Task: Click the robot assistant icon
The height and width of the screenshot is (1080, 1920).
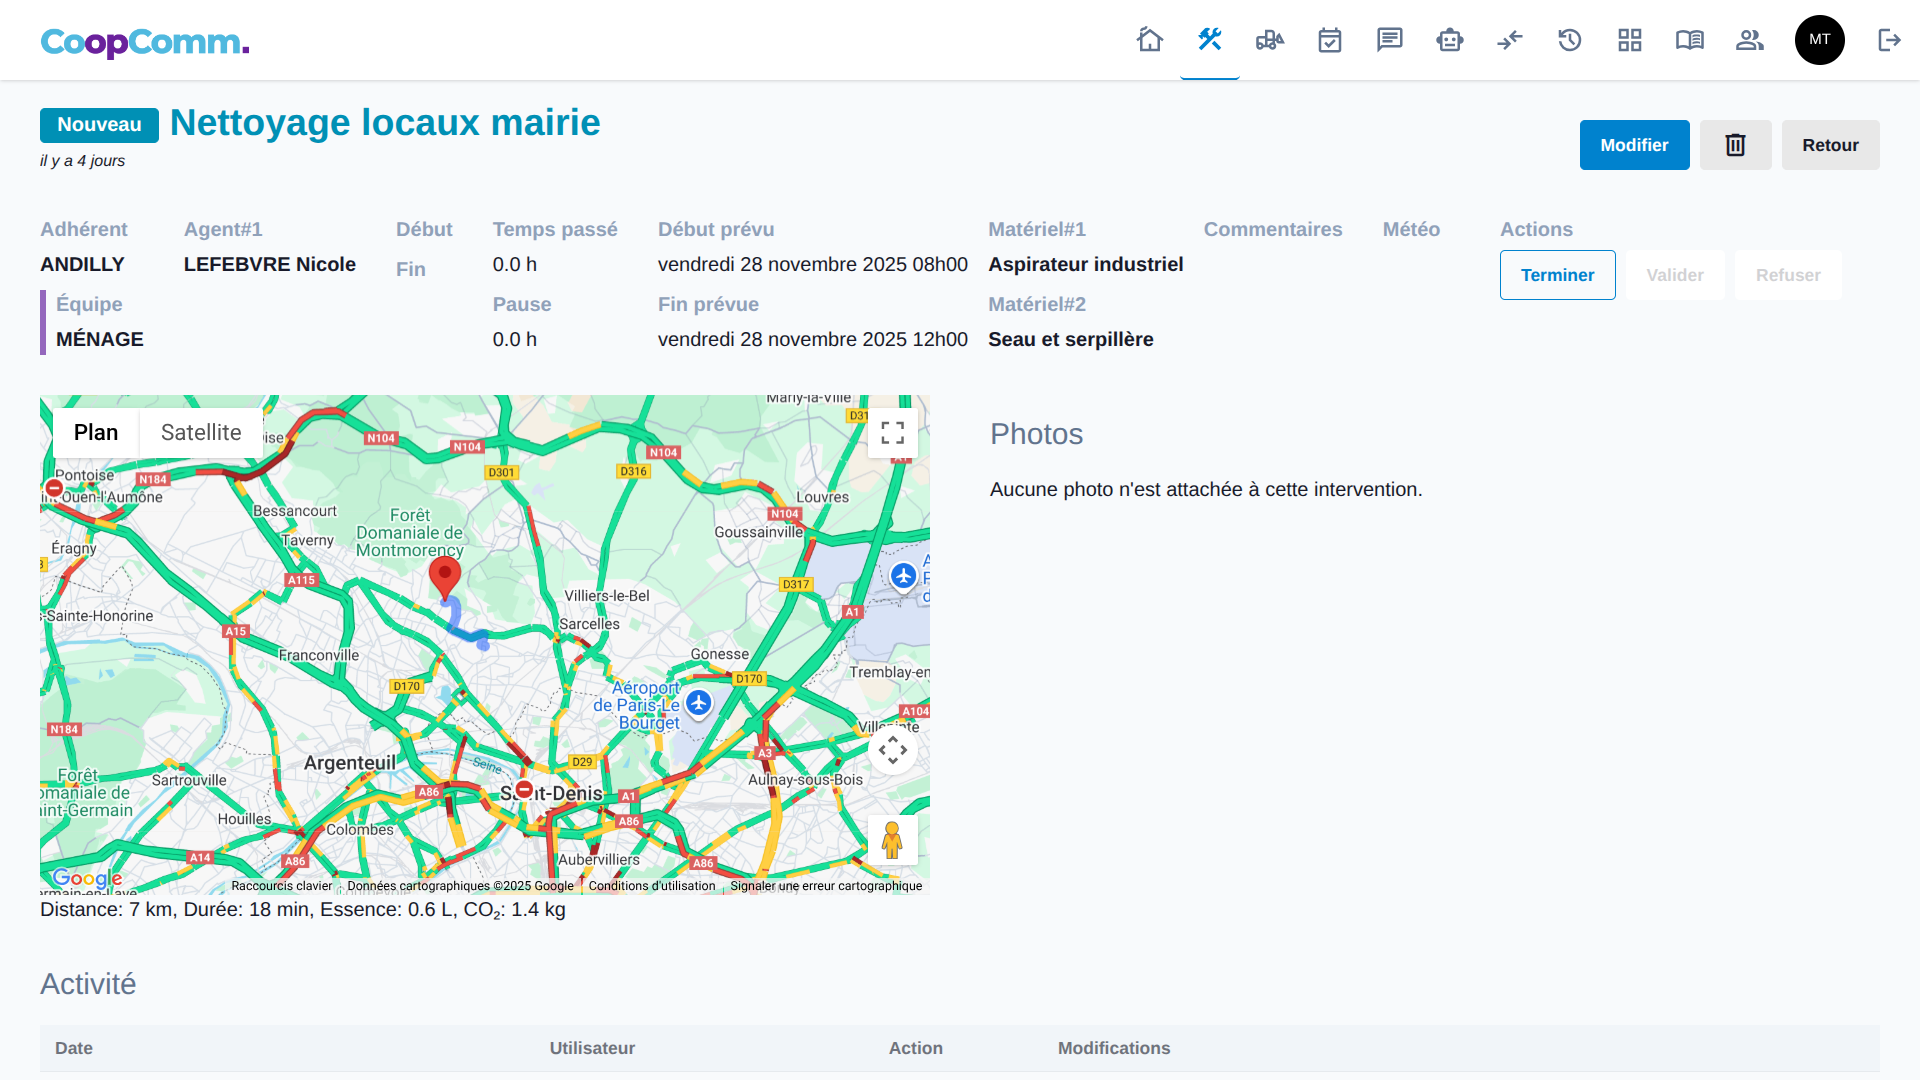Action: click(1450, 40)
